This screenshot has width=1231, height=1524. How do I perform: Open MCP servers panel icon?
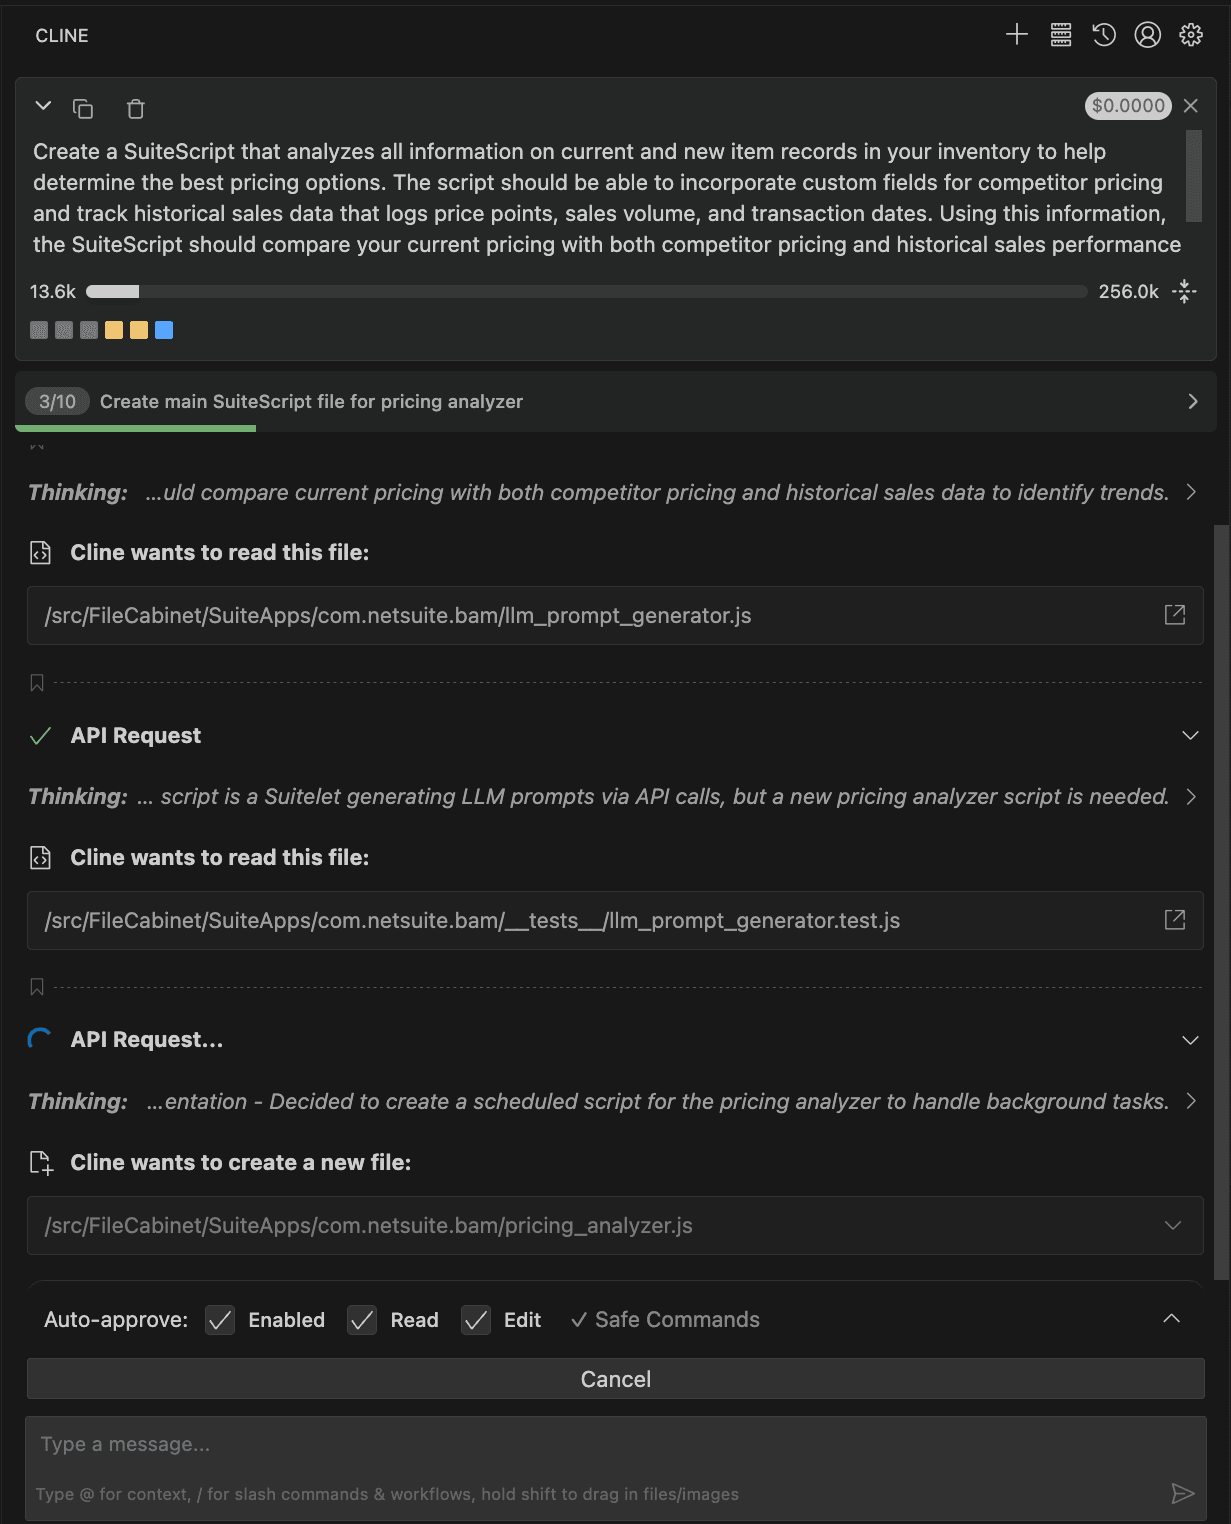(1061, 35)
